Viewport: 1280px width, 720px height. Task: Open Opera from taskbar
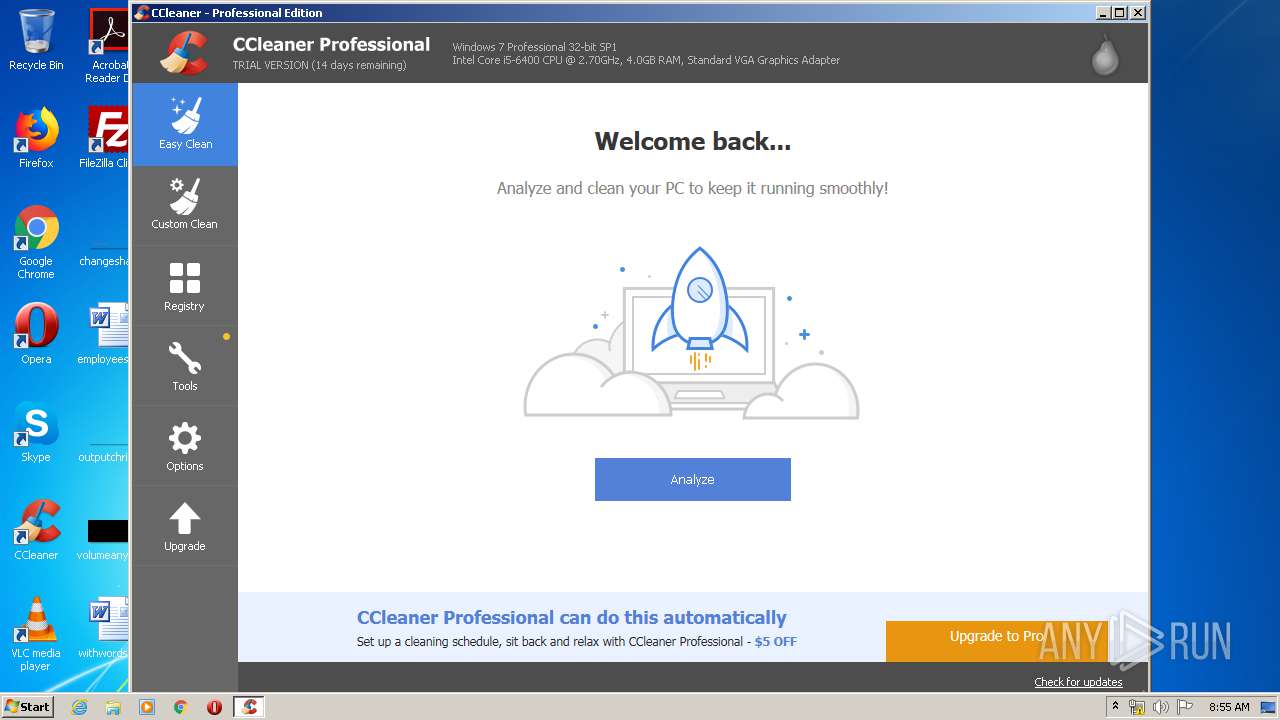click(214, 707)
